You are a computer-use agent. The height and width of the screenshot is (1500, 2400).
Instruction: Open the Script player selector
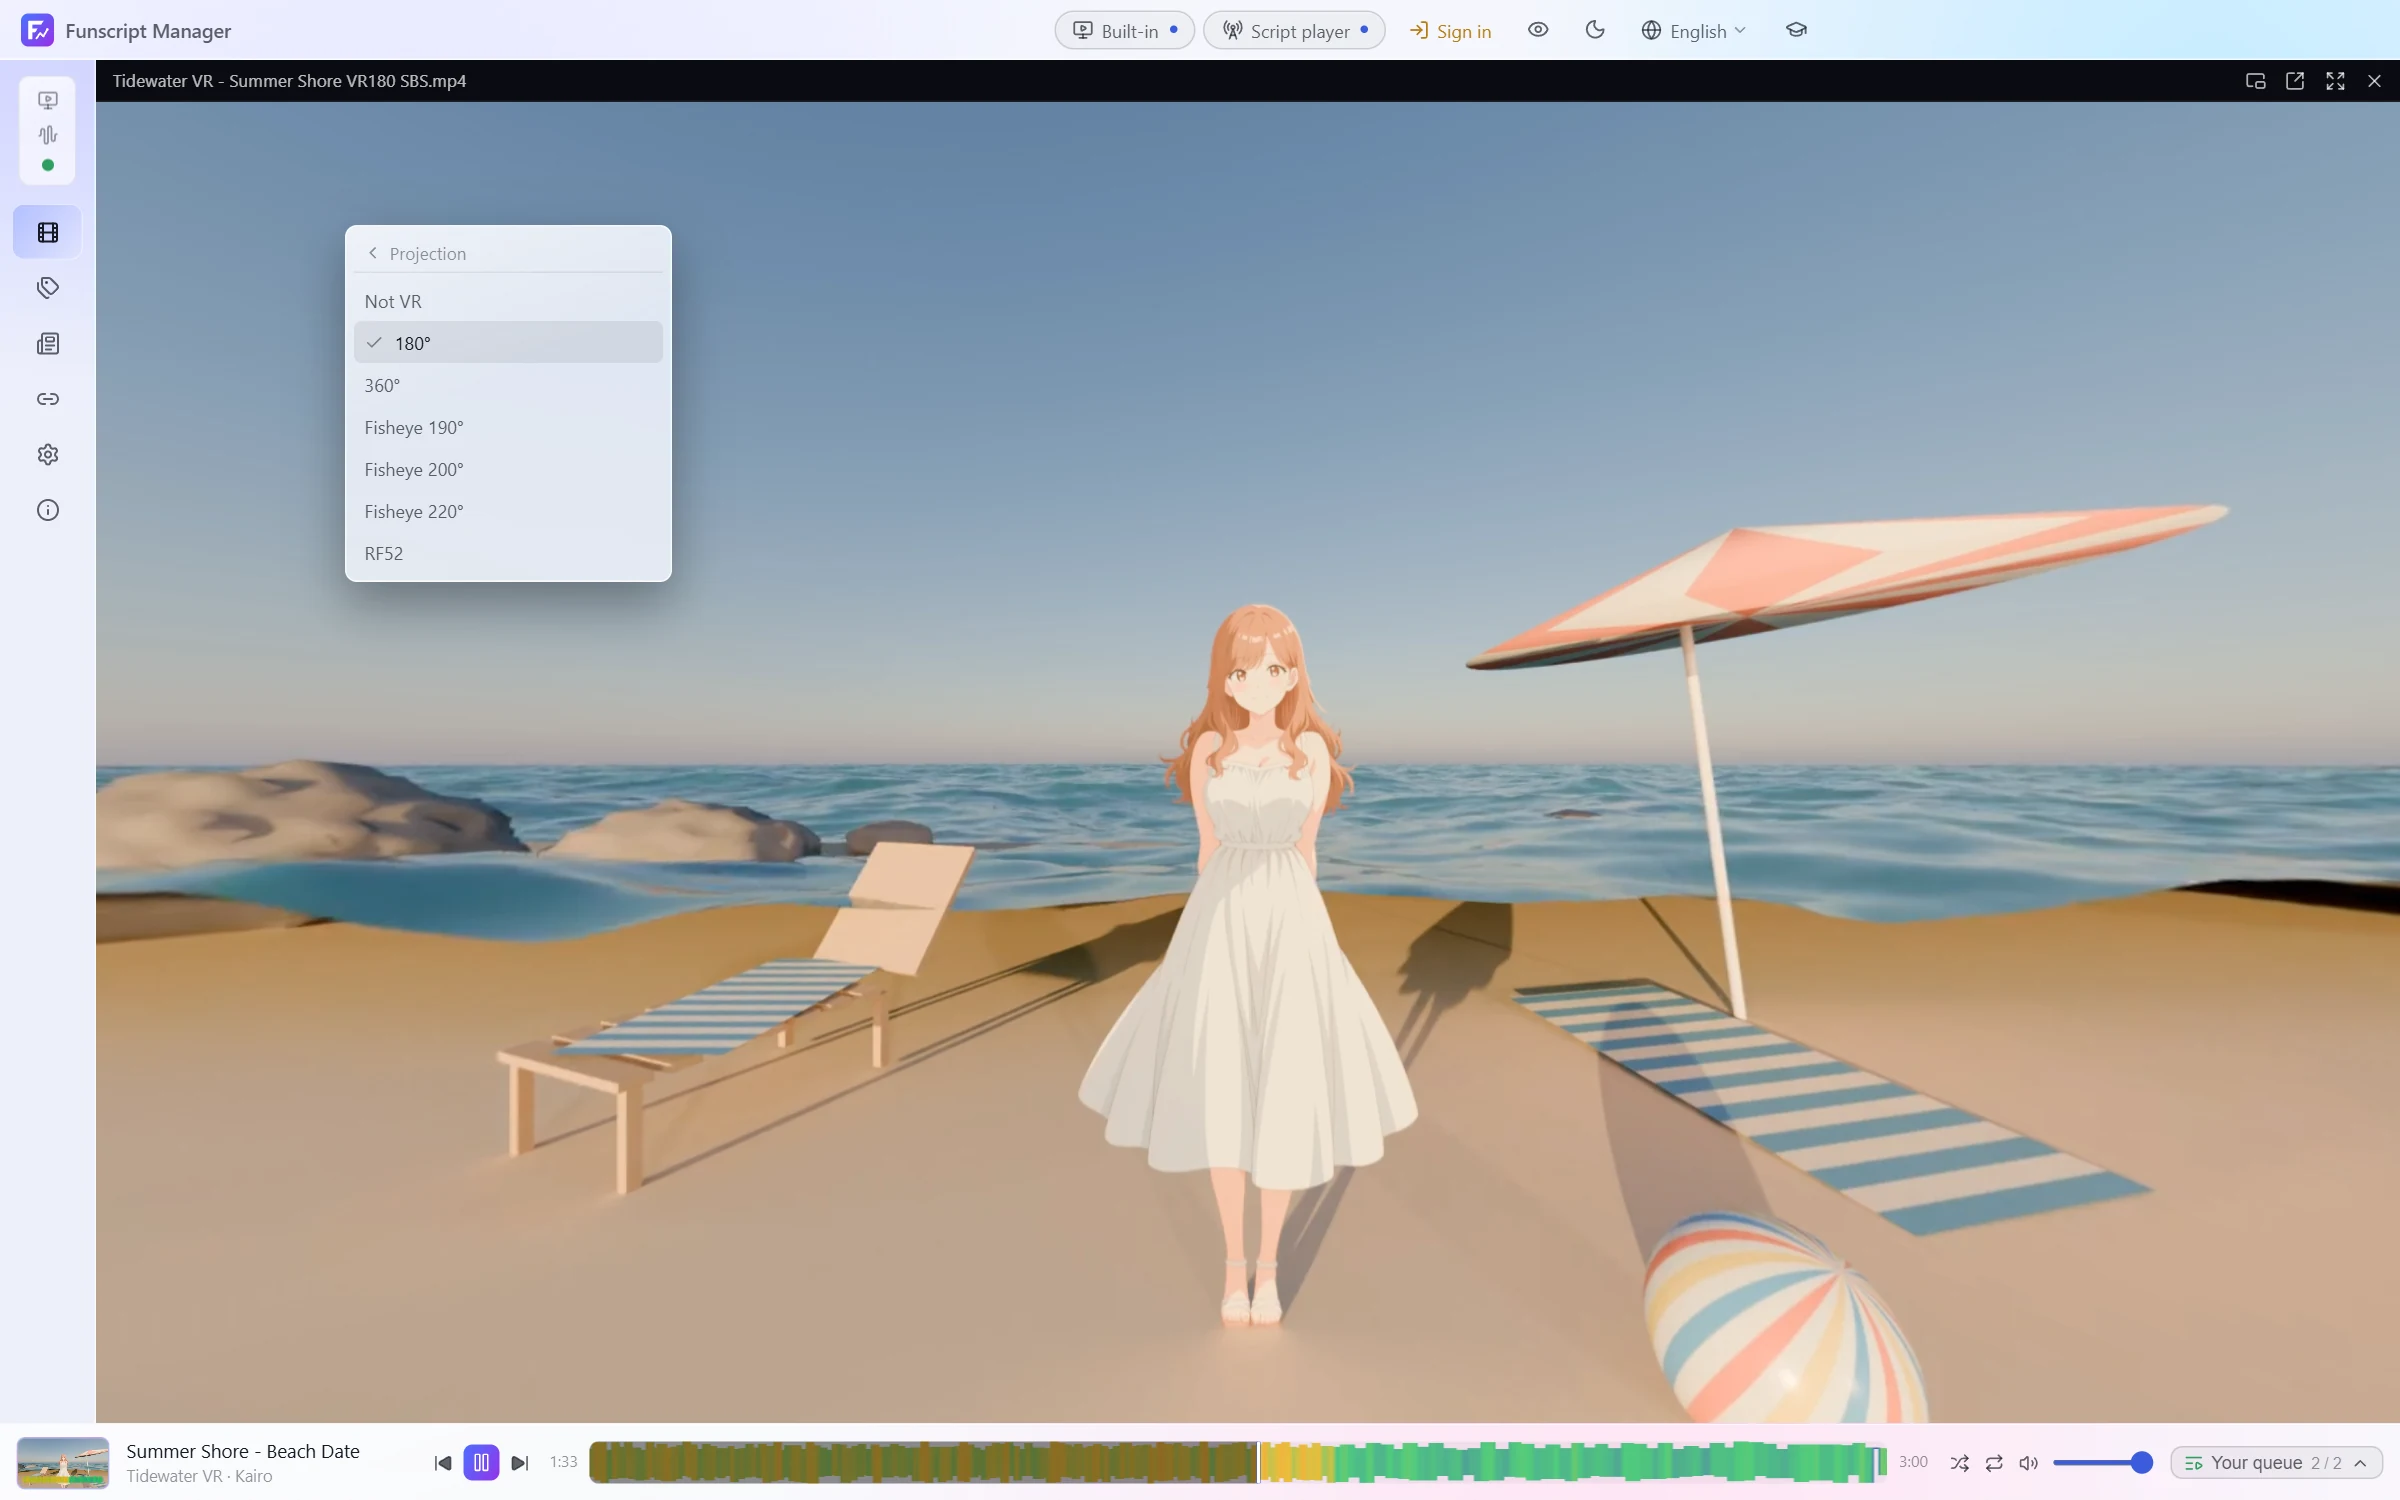point(1294,30)
